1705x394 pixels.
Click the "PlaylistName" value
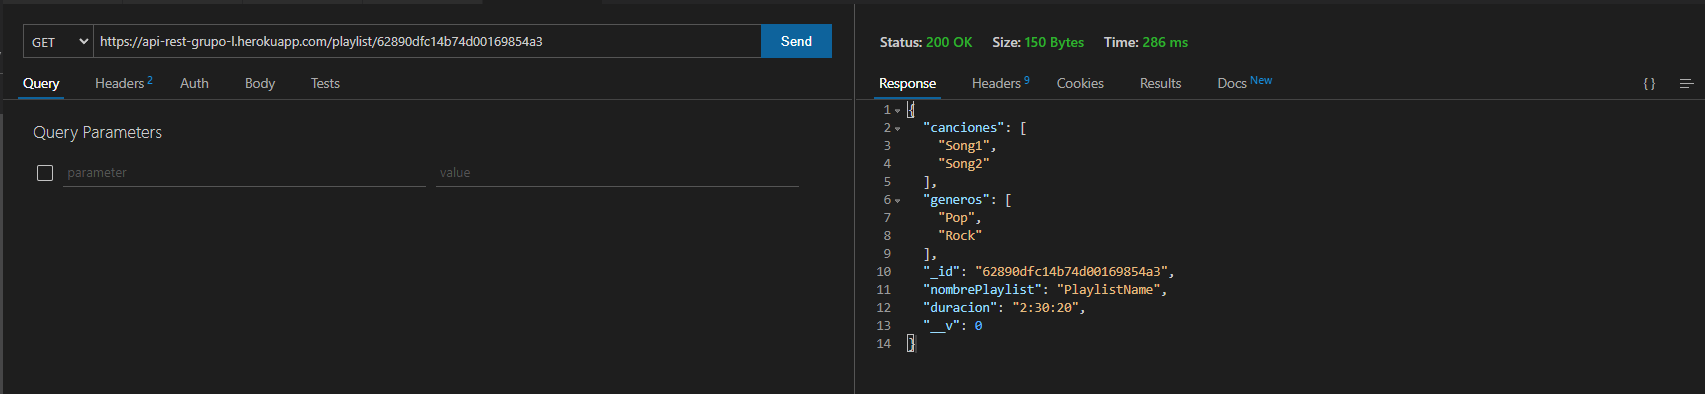pyautogui.click(x=1109, y=290)
